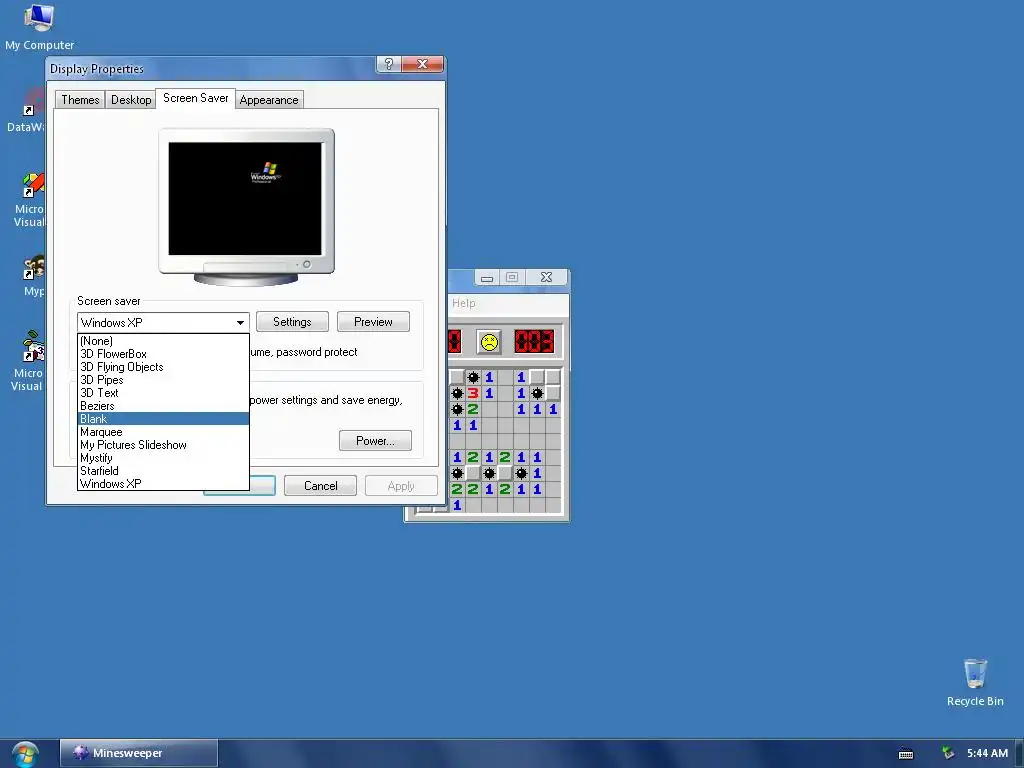Choose Windows XP entry in the list
The height and width of the screenshot is (768, 1024).
tap(163, 484)
